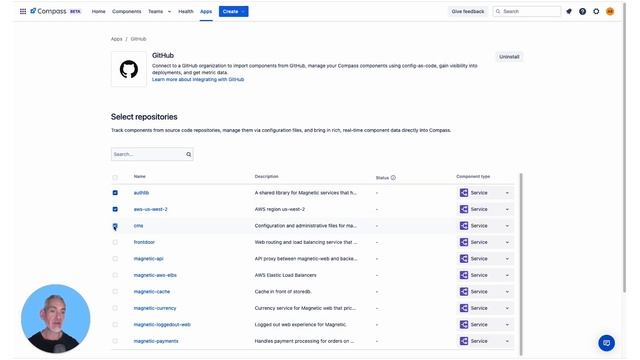The height and width of the screenshot is (360, 640).
Task: Expand component type dropdown for magnetic-aws-elbs
Action: coord(507,275)
